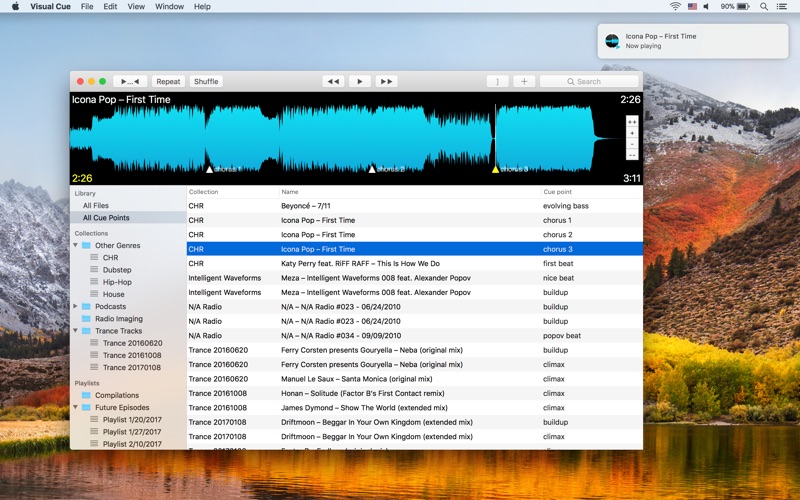Image resolution: width=800 pixels, height=500 pixels.
Task: Collapse the Other Genres collection
Action: point(75,245)
